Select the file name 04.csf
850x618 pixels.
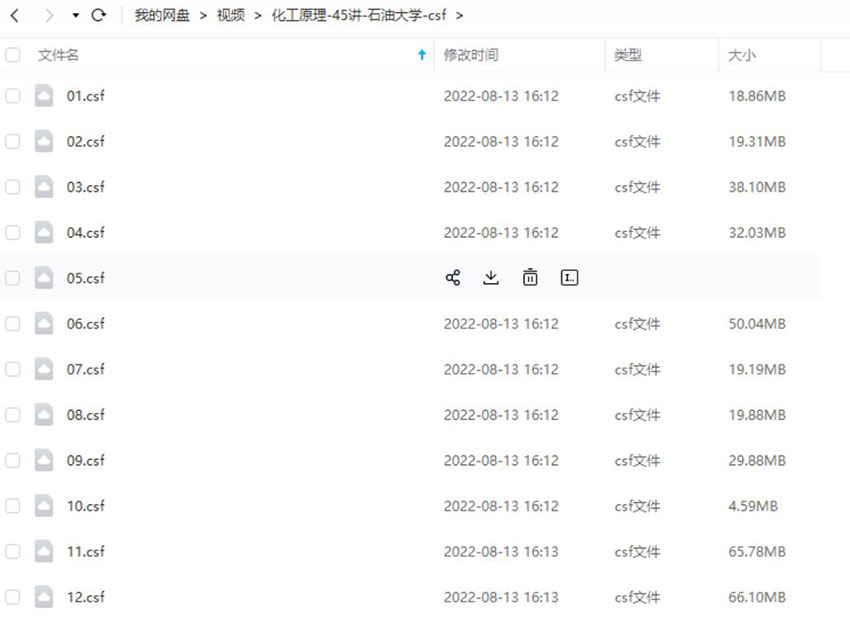click(x=86, y=233)
